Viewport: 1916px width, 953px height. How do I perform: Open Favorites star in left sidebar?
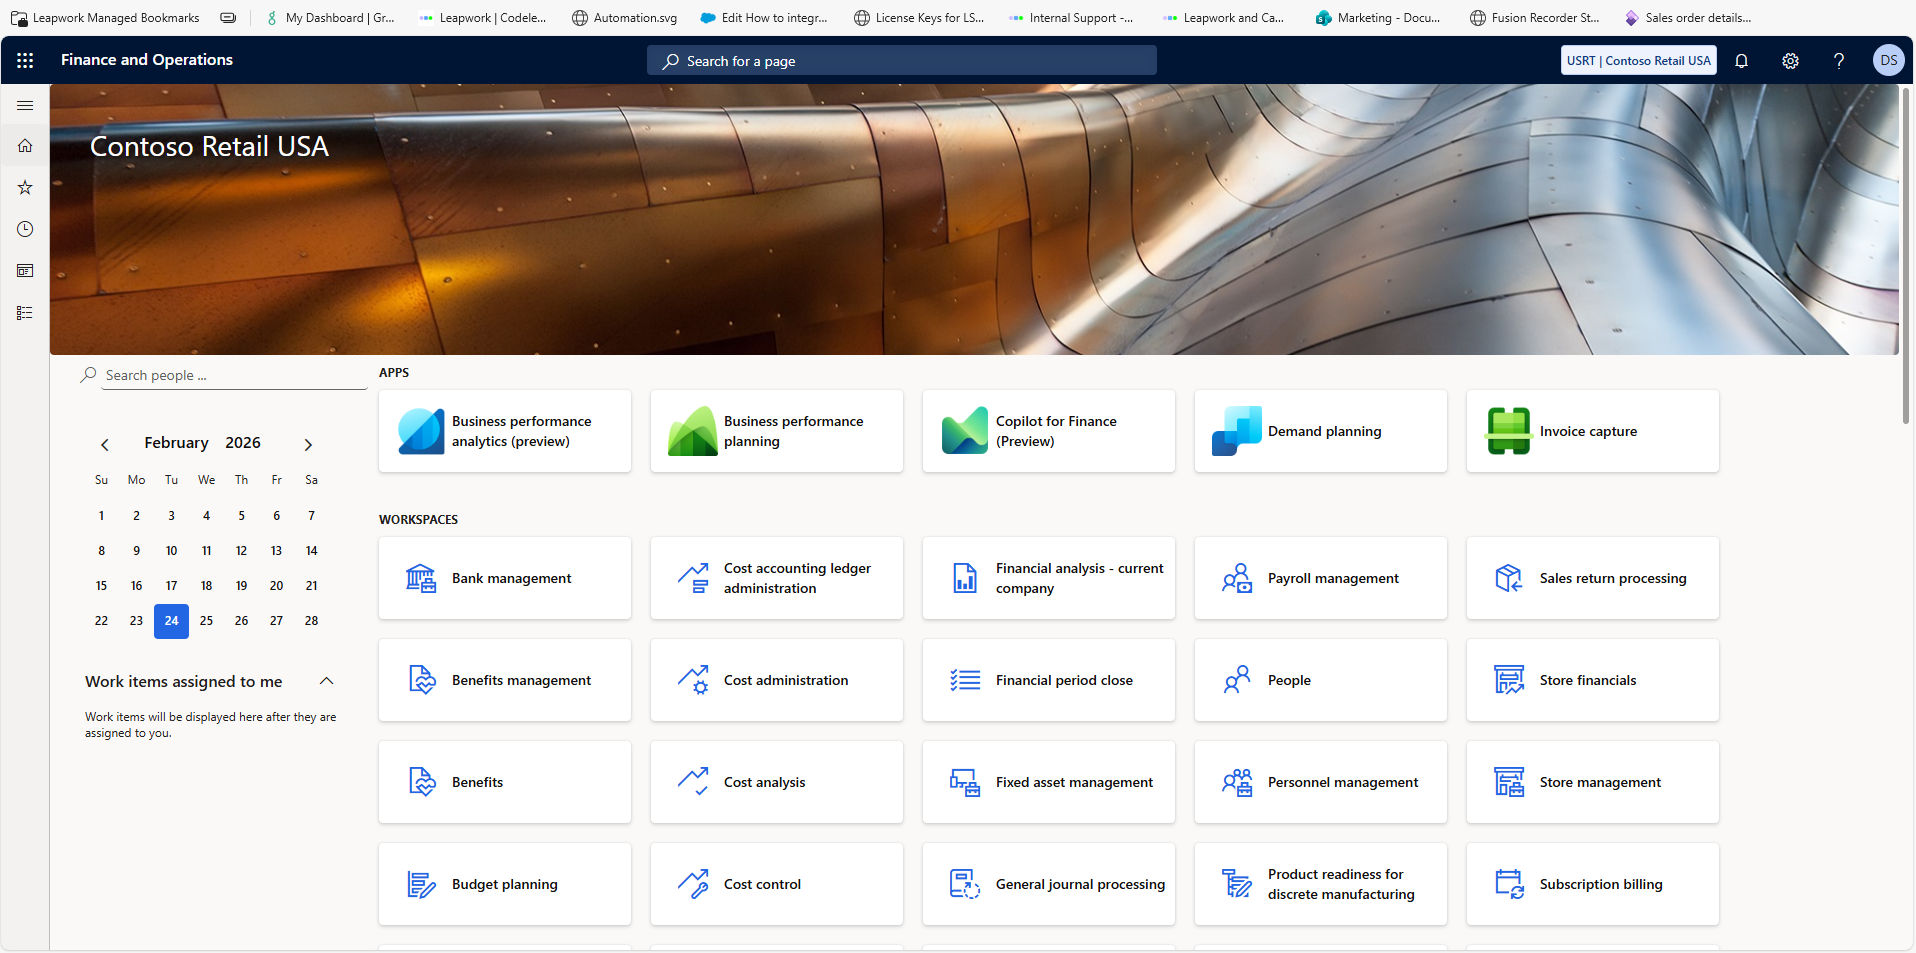[x=25, y=187]
